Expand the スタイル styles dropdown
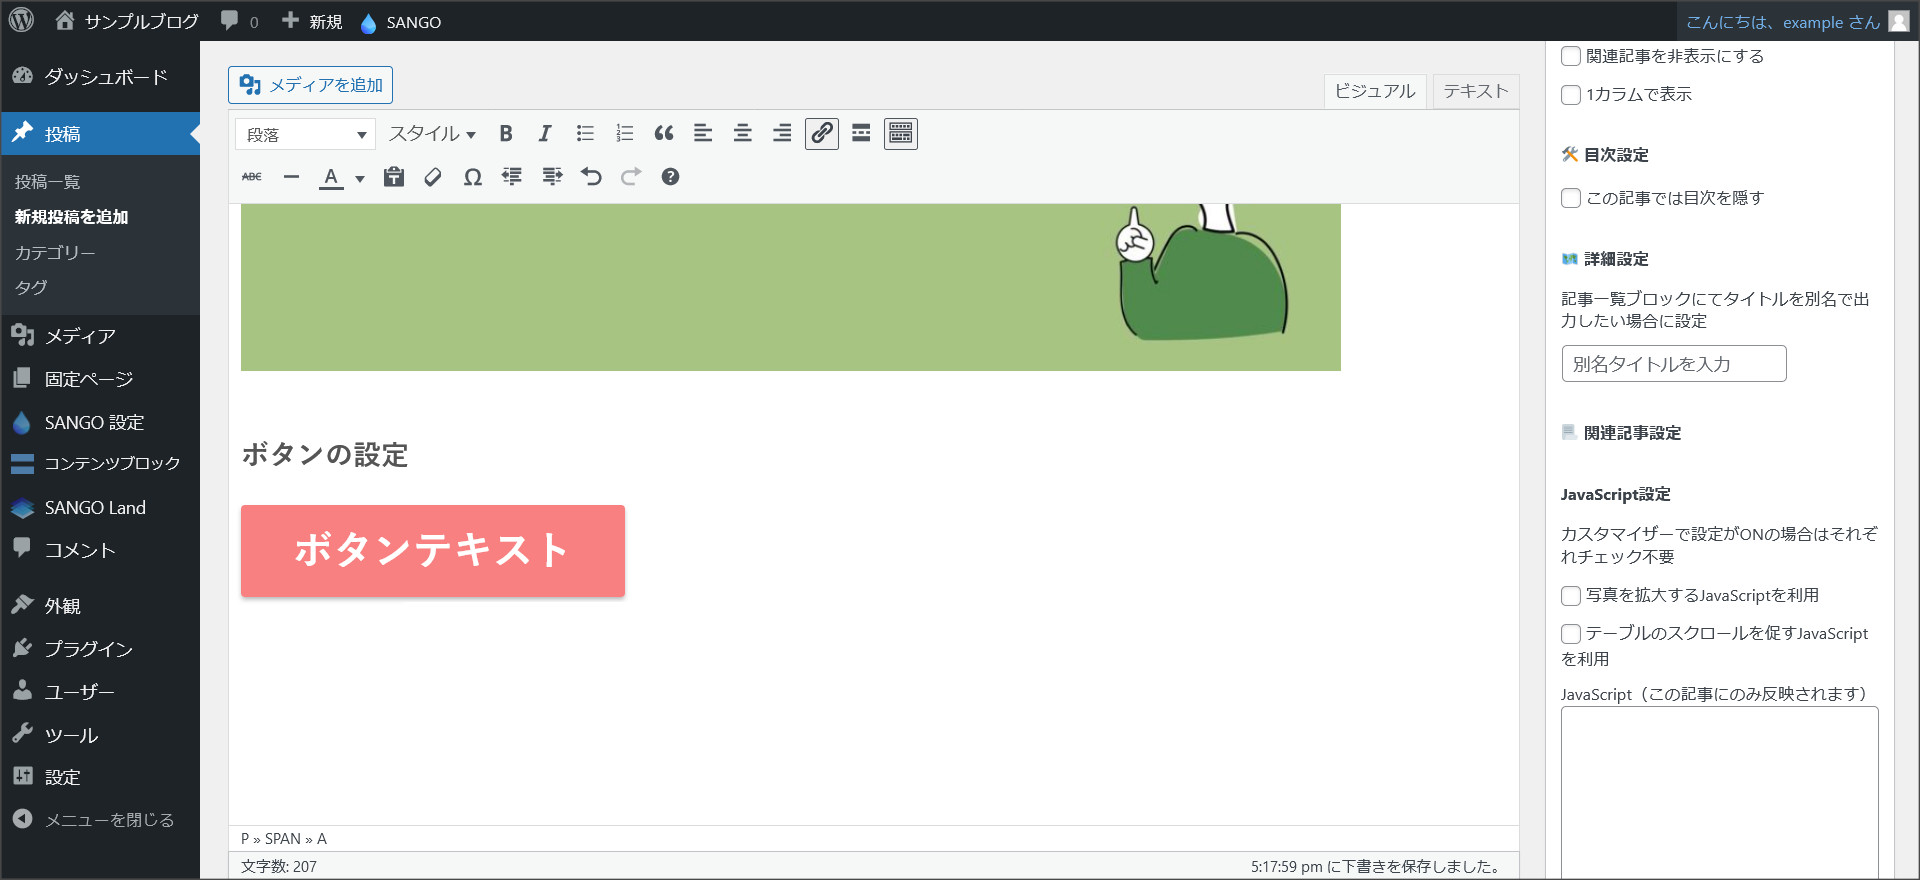Image resolution: width=1920 pixels, height=880 pixels. click(x=432, y=134)
